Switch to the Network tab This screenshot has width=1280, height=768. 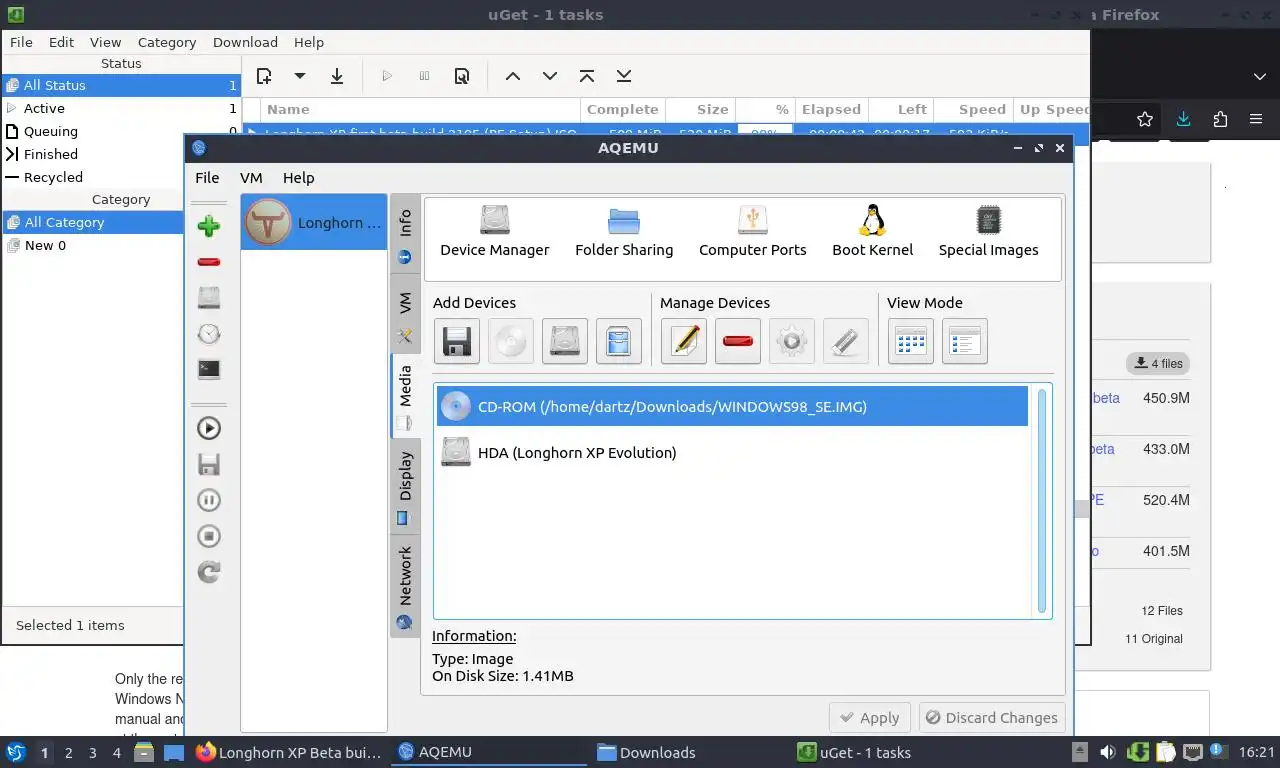(x=405, y=587)
